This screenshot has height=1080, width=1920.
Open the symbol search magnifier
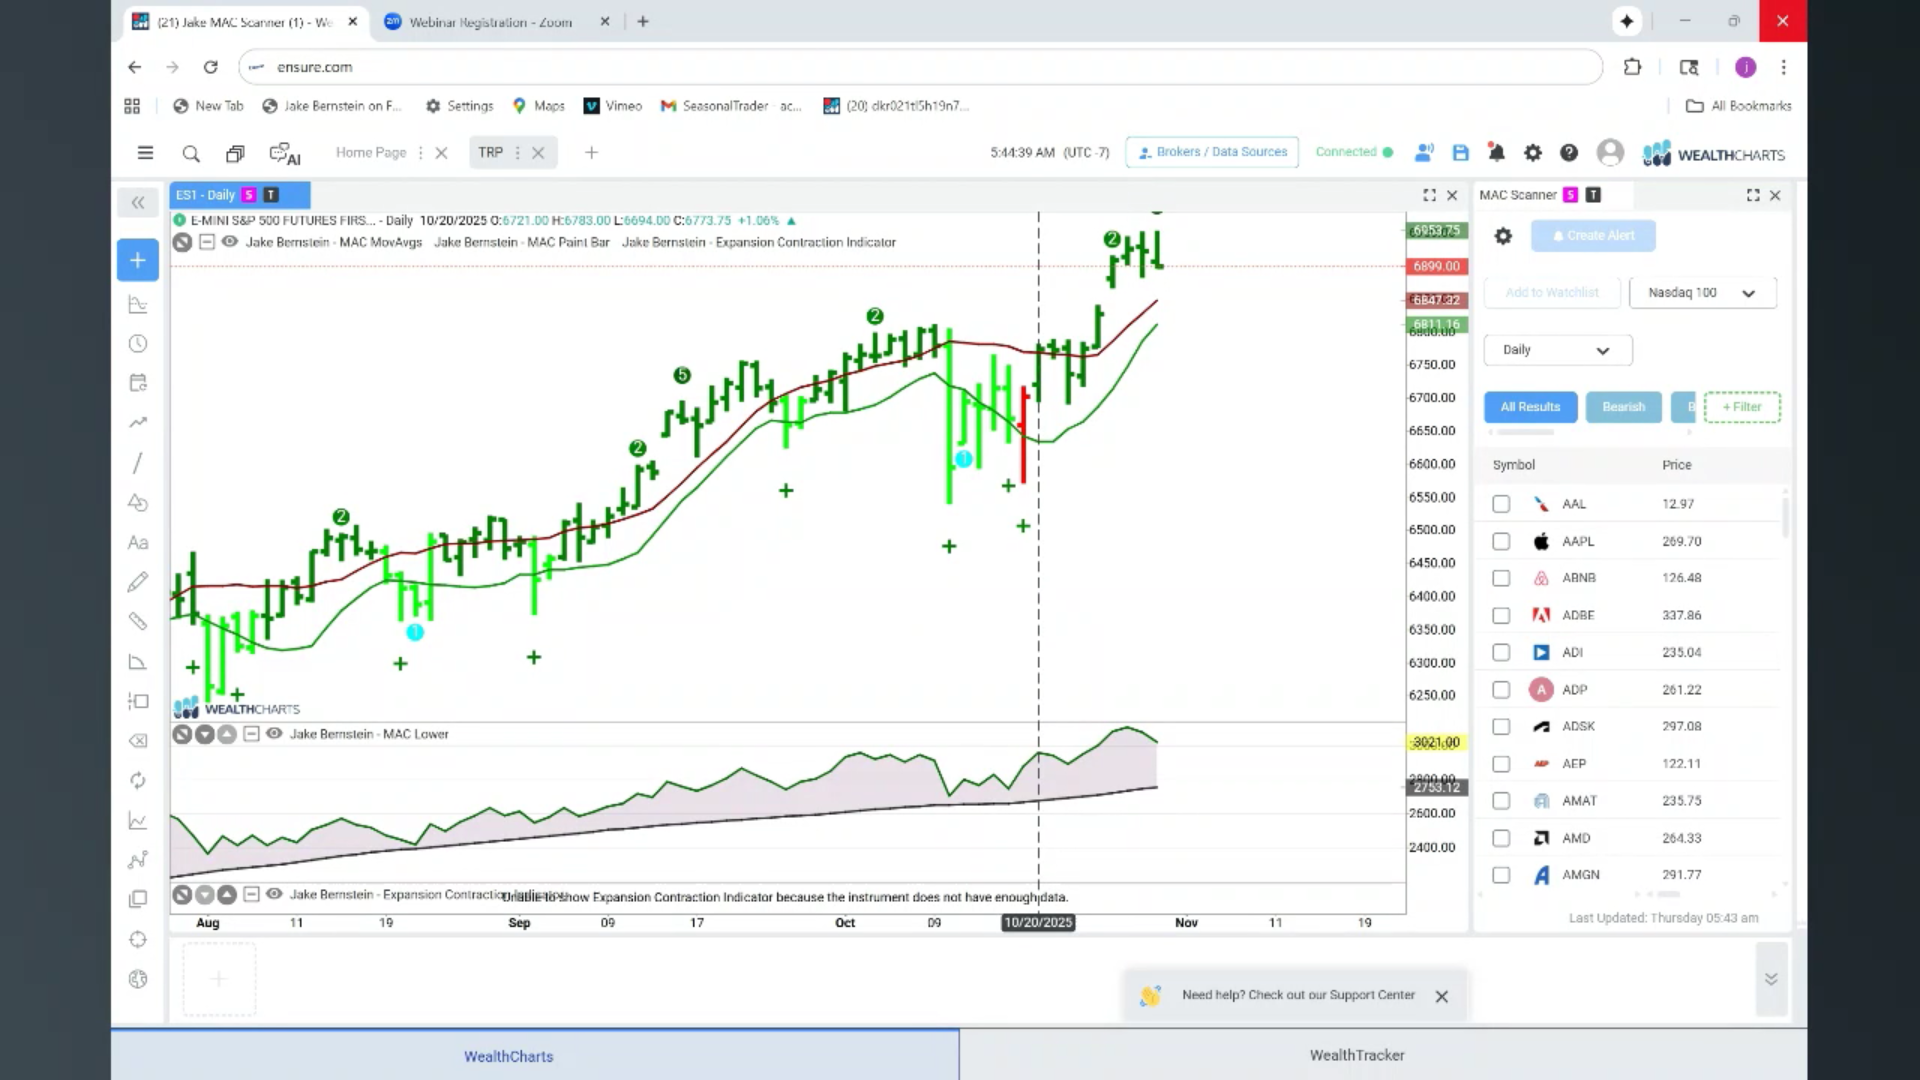pyautogui.click(x=191, y=153)
